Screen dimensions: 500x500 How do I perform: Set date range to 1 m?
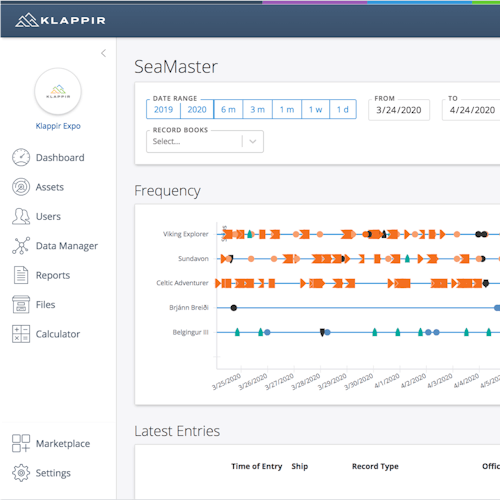287,109
